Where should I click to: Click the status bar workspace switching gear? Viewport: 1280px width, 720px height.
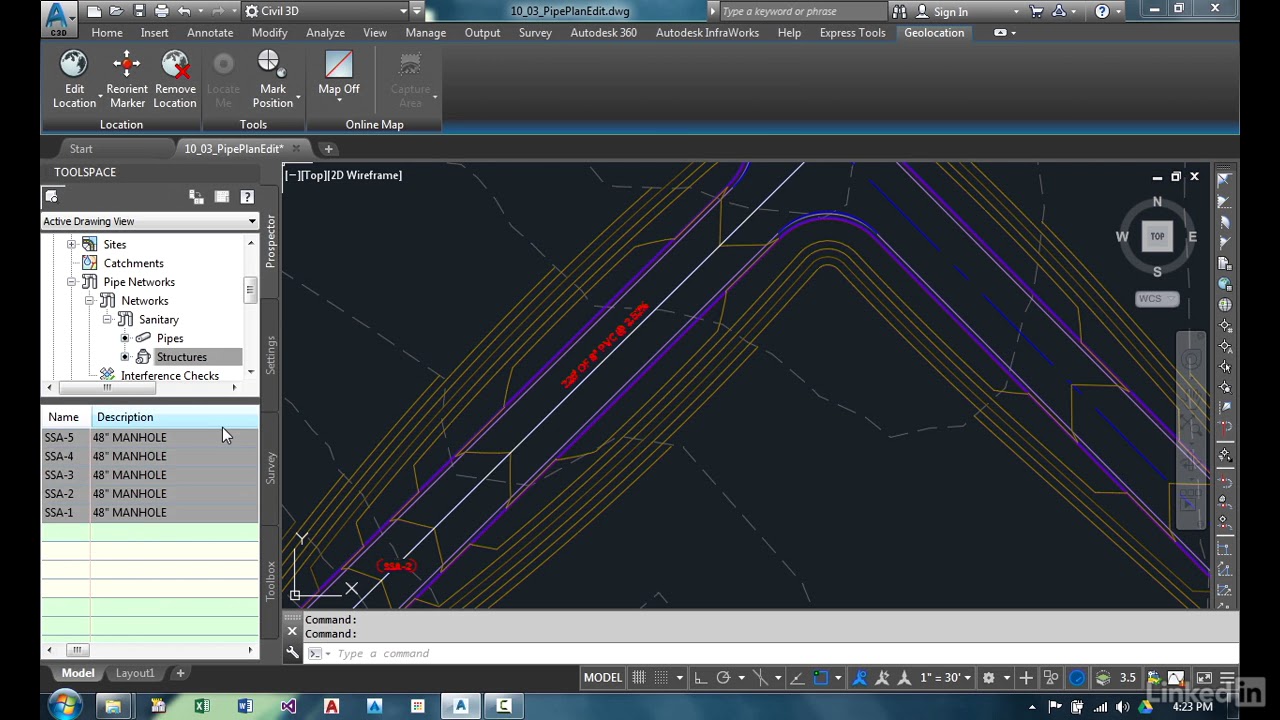[x=988, y=678]
